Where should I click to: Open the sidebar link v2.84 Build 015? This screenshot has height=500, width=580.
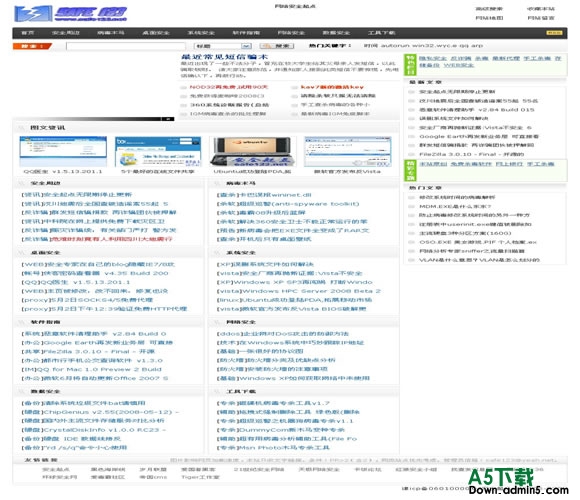[477, 110]
